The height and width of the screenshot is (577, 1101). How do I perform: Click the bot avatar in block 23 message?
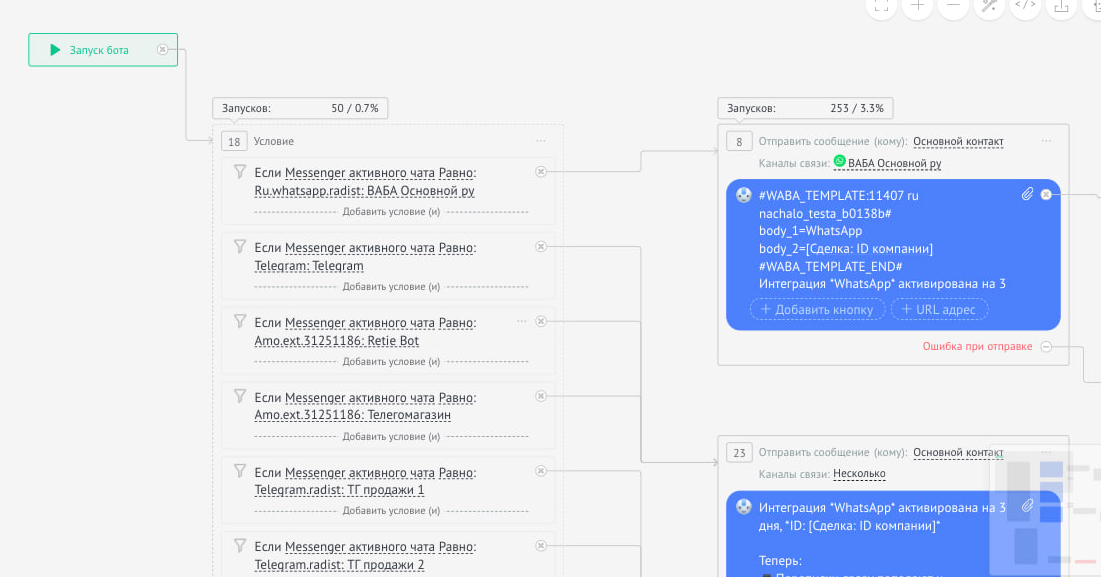744,507
